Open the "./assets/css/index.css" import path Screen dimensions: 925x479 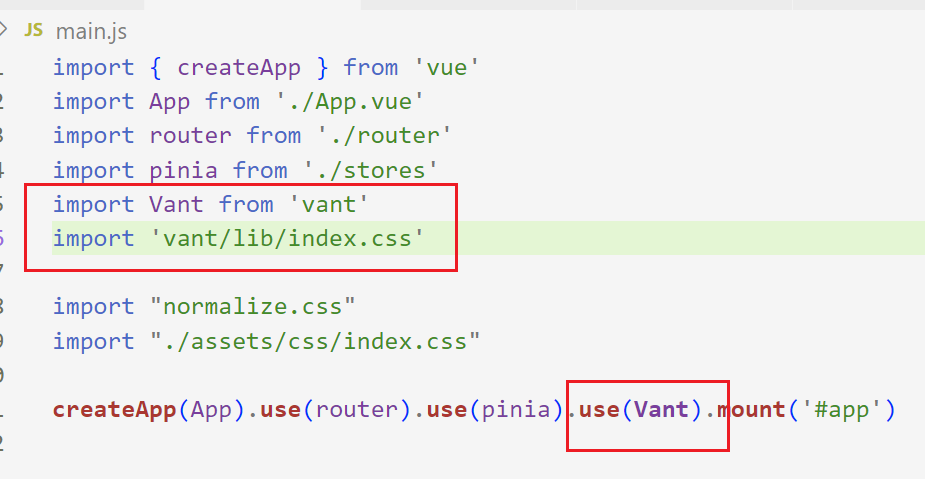point(315,341)
